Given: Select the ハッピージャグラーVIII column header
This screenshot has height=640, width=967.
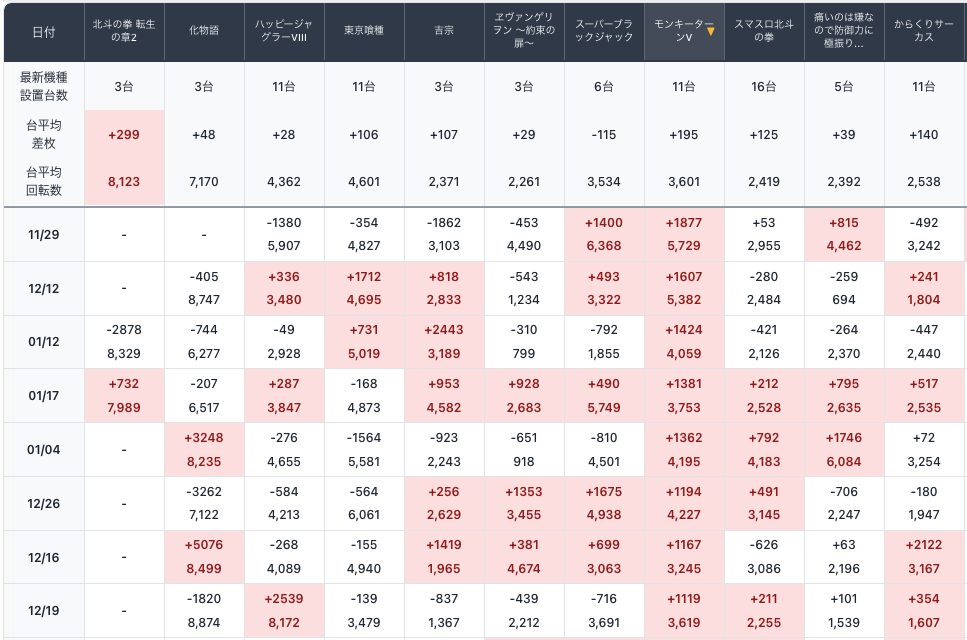Looking at the screenshot, I should click(x=284, y=31).
